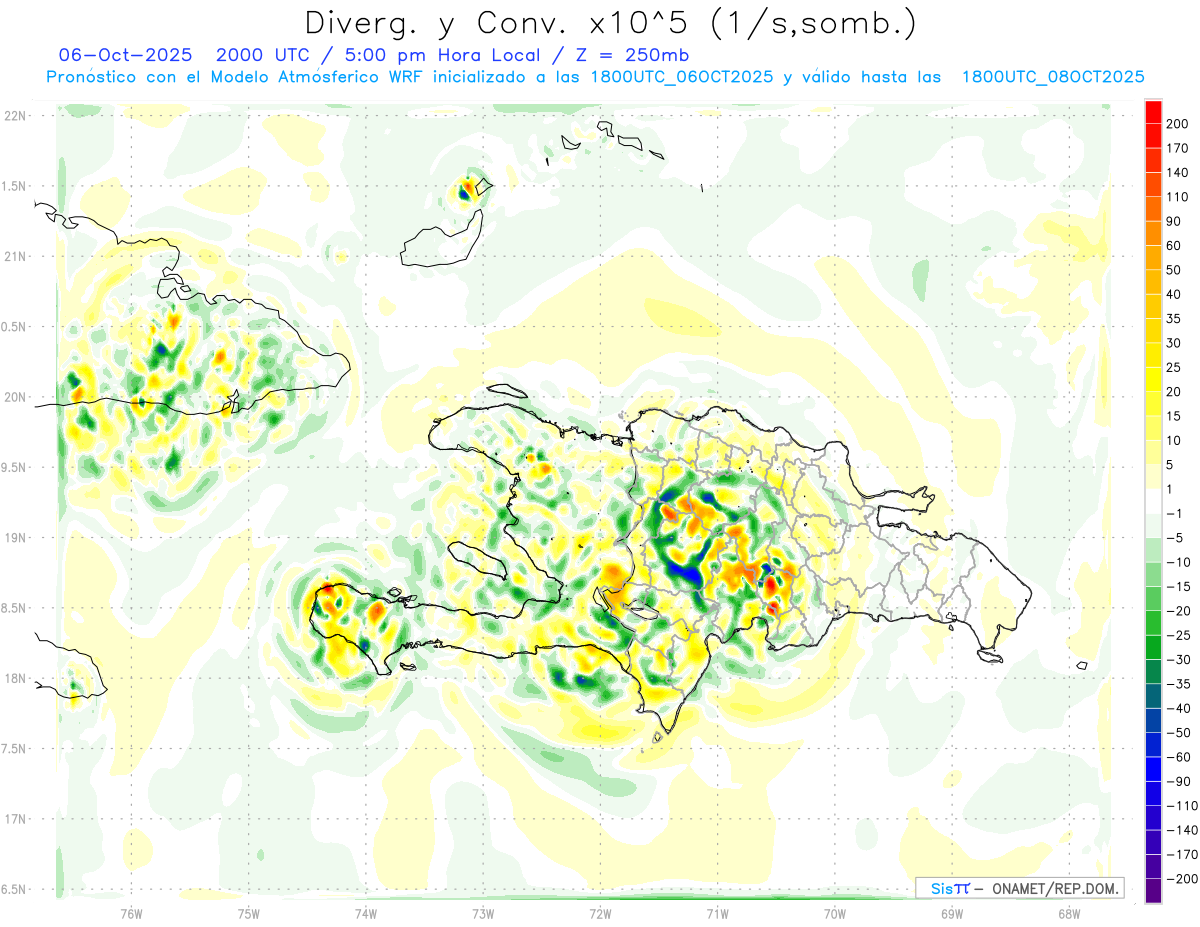This screenshot has width=1200, height=927.
Task: Click the "76W" longitude axis label
Action: click(x=131, y=912)
